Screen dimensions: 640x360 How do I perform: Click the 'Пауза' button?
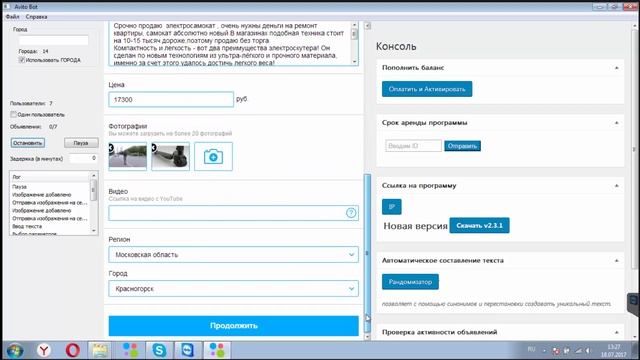81,143
